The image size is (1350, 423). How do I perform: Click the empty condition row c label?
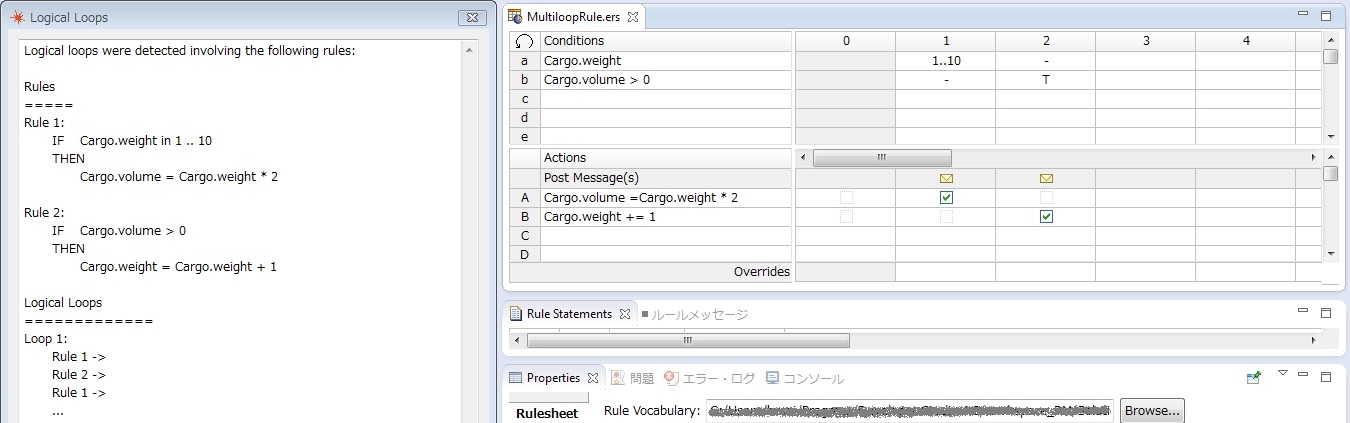point(524,99)
